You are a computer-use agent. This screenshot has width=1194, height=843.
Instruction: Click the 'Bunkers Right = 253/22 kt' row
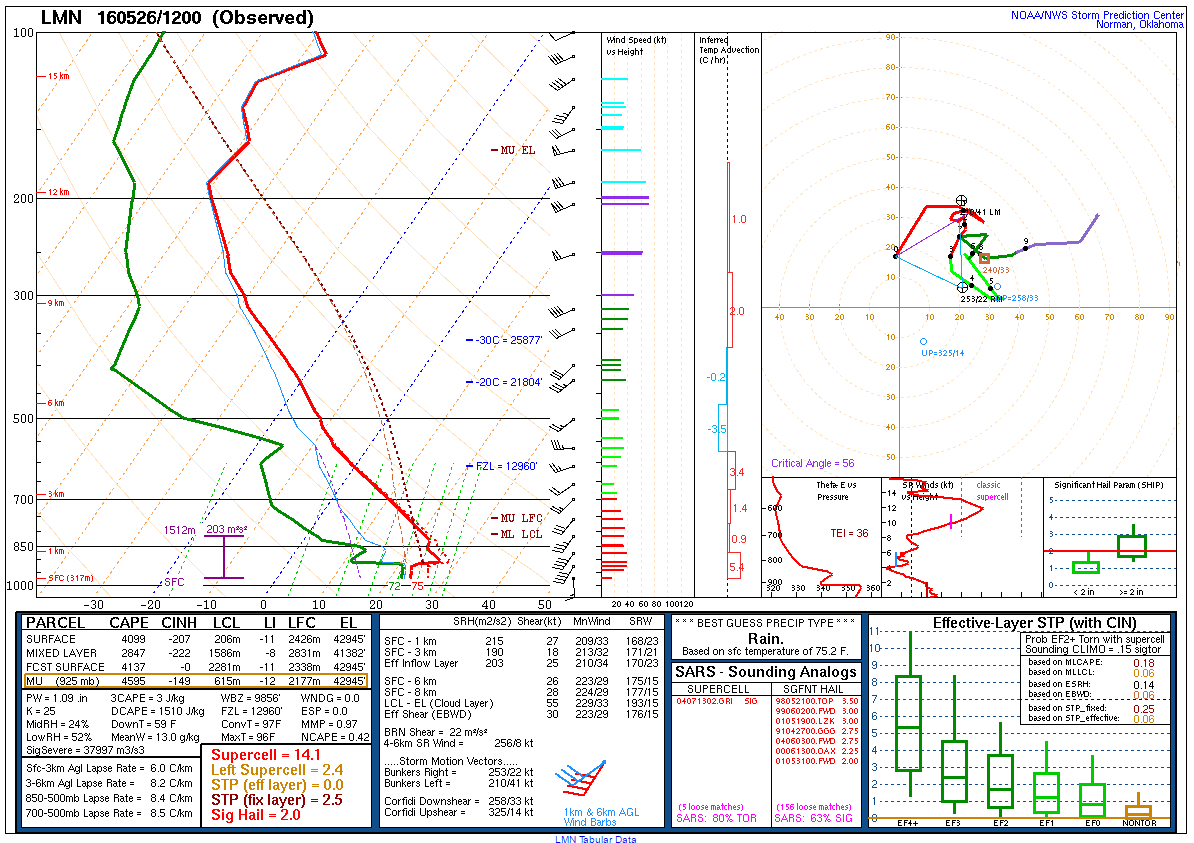(458, 772)
